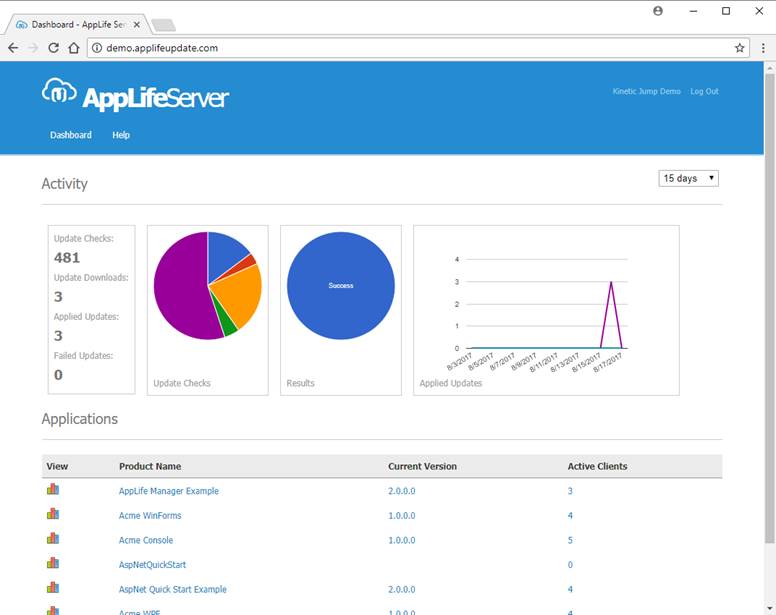The width and height of the screenshot is (776, 615).
Task: Click the address bar URL field
Action: 418,48
